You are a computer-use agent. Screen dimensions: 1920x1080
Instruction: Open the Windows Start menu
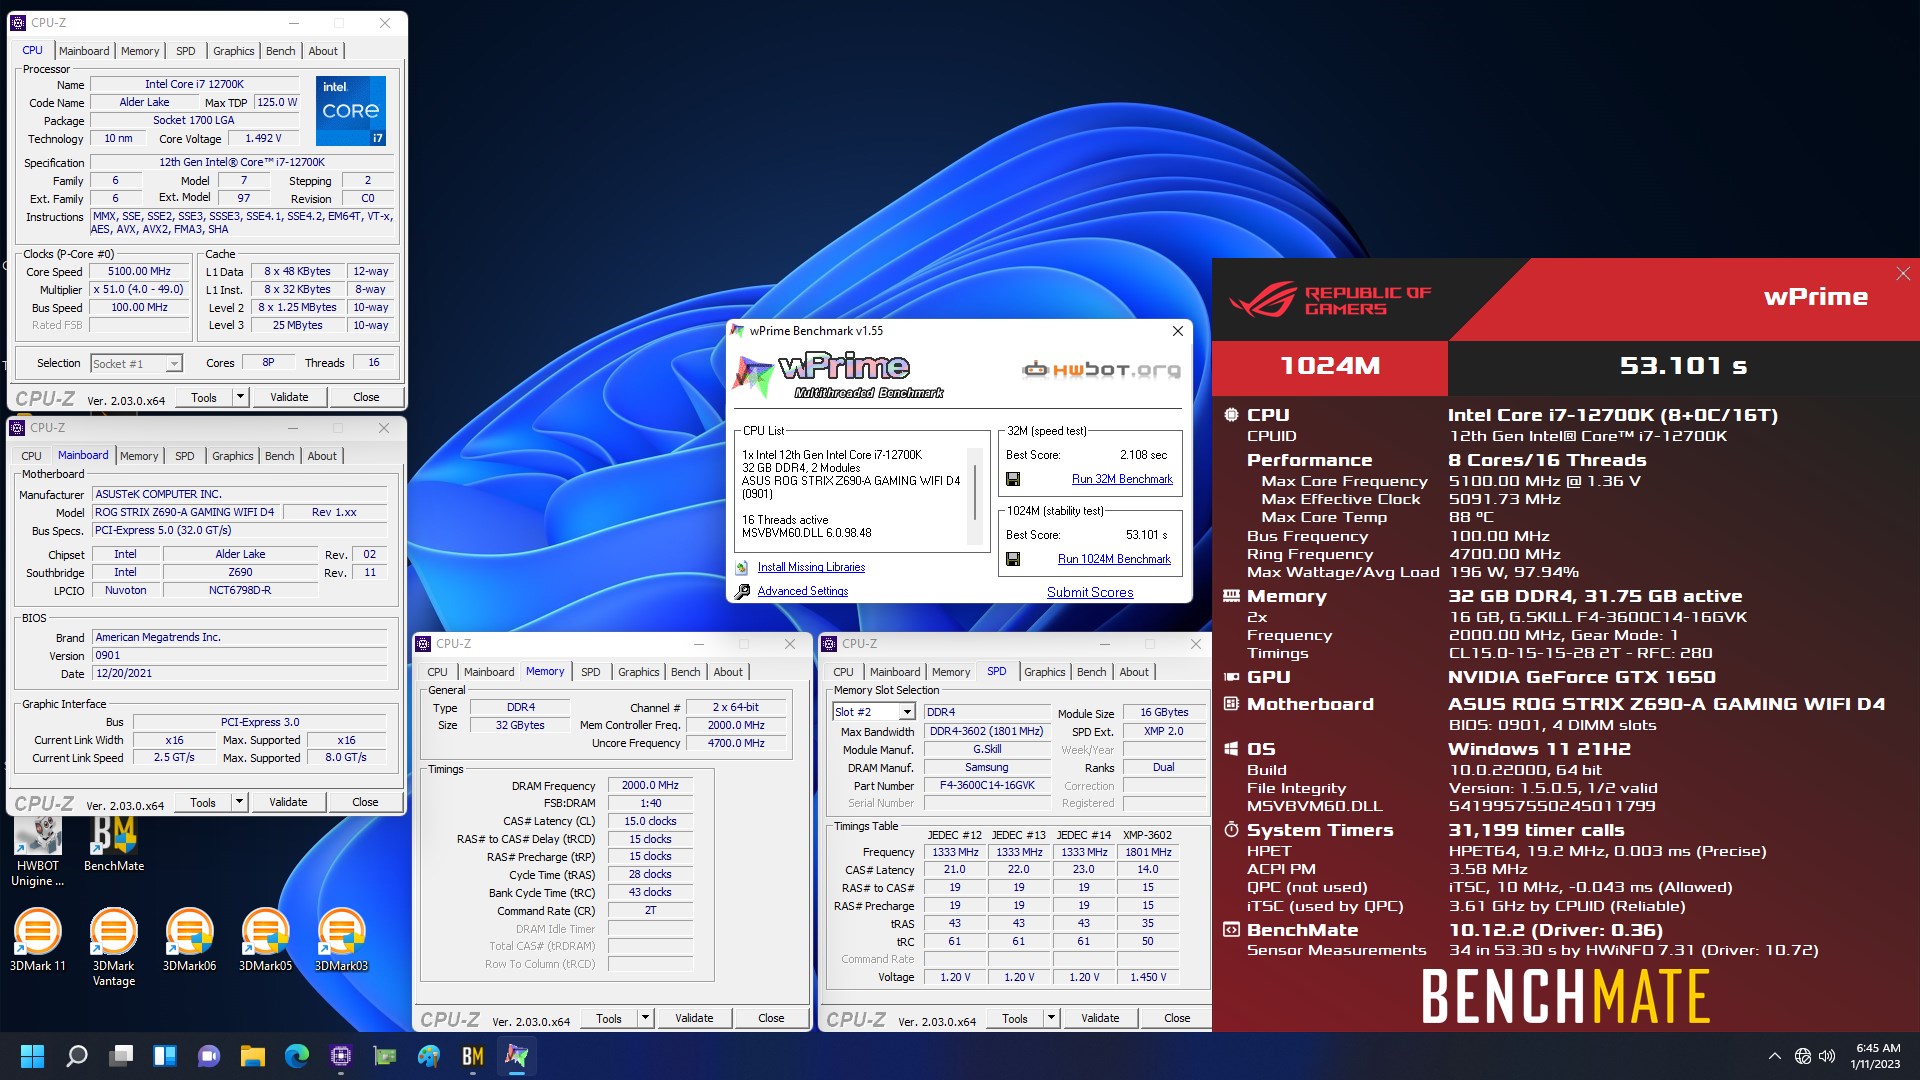coord(32,1056)
